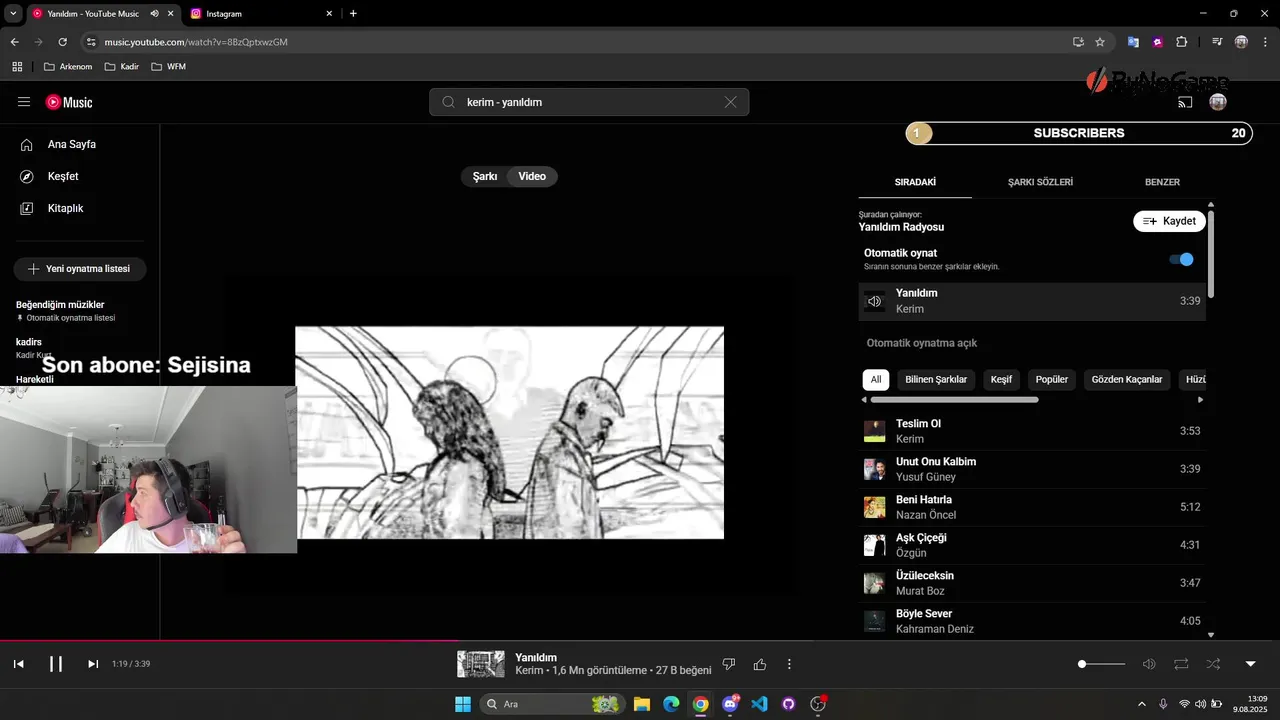Screen dimensions: 1280x720
Task: Select the Keşif filter chip
Action: [1001, 379]
